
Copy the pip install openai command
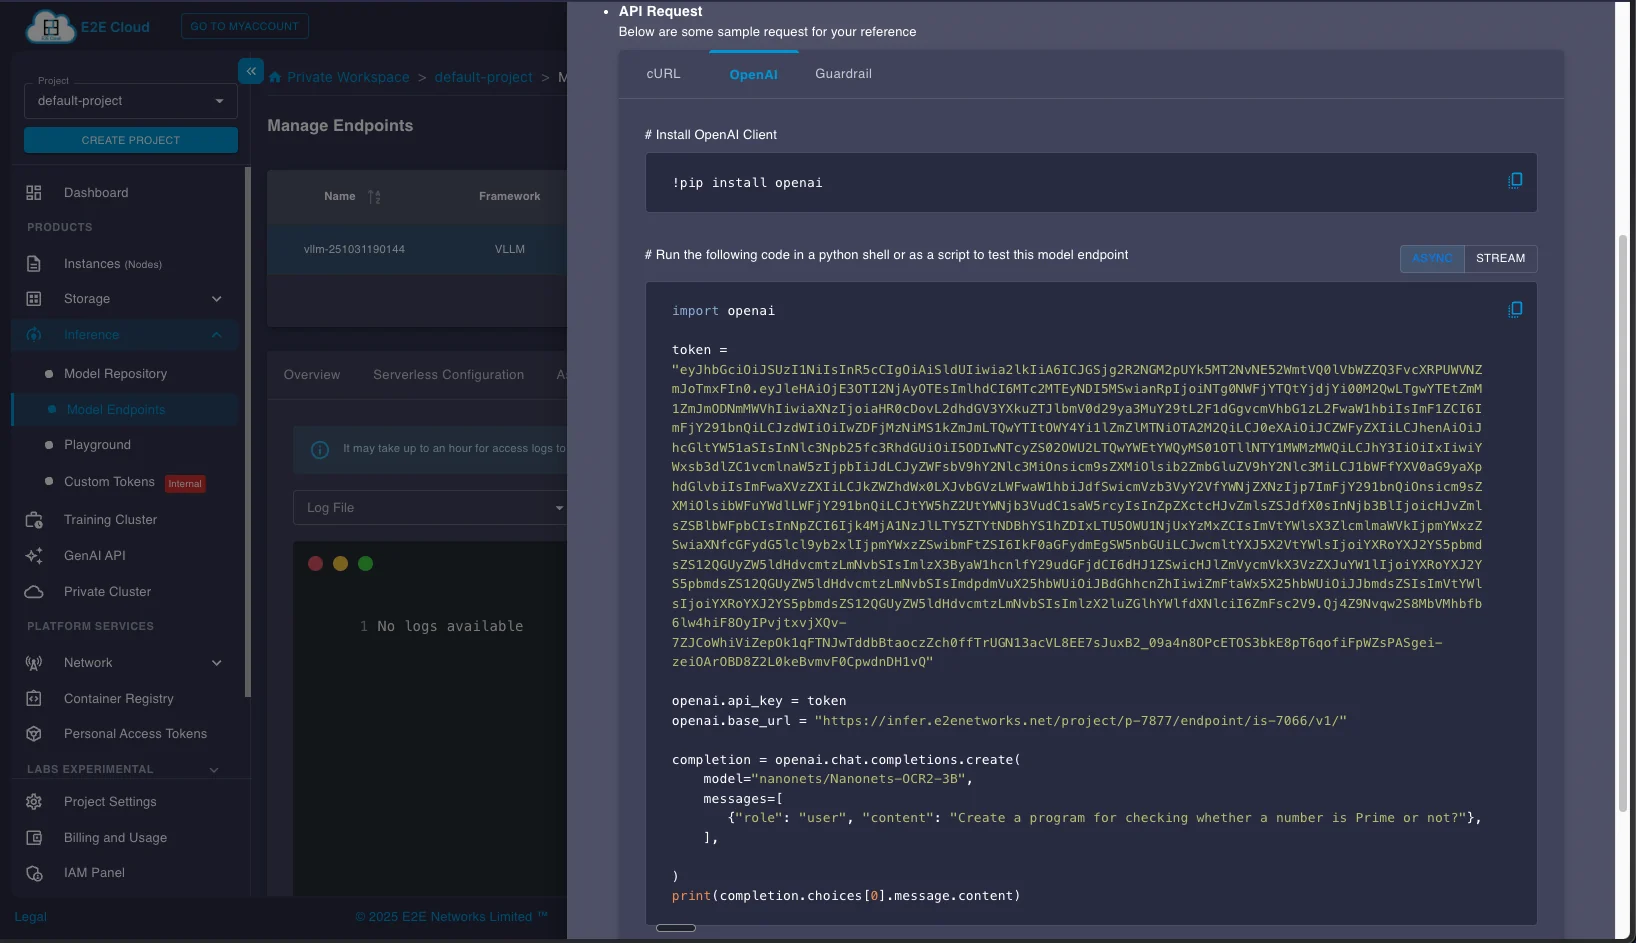[1515, 181]
